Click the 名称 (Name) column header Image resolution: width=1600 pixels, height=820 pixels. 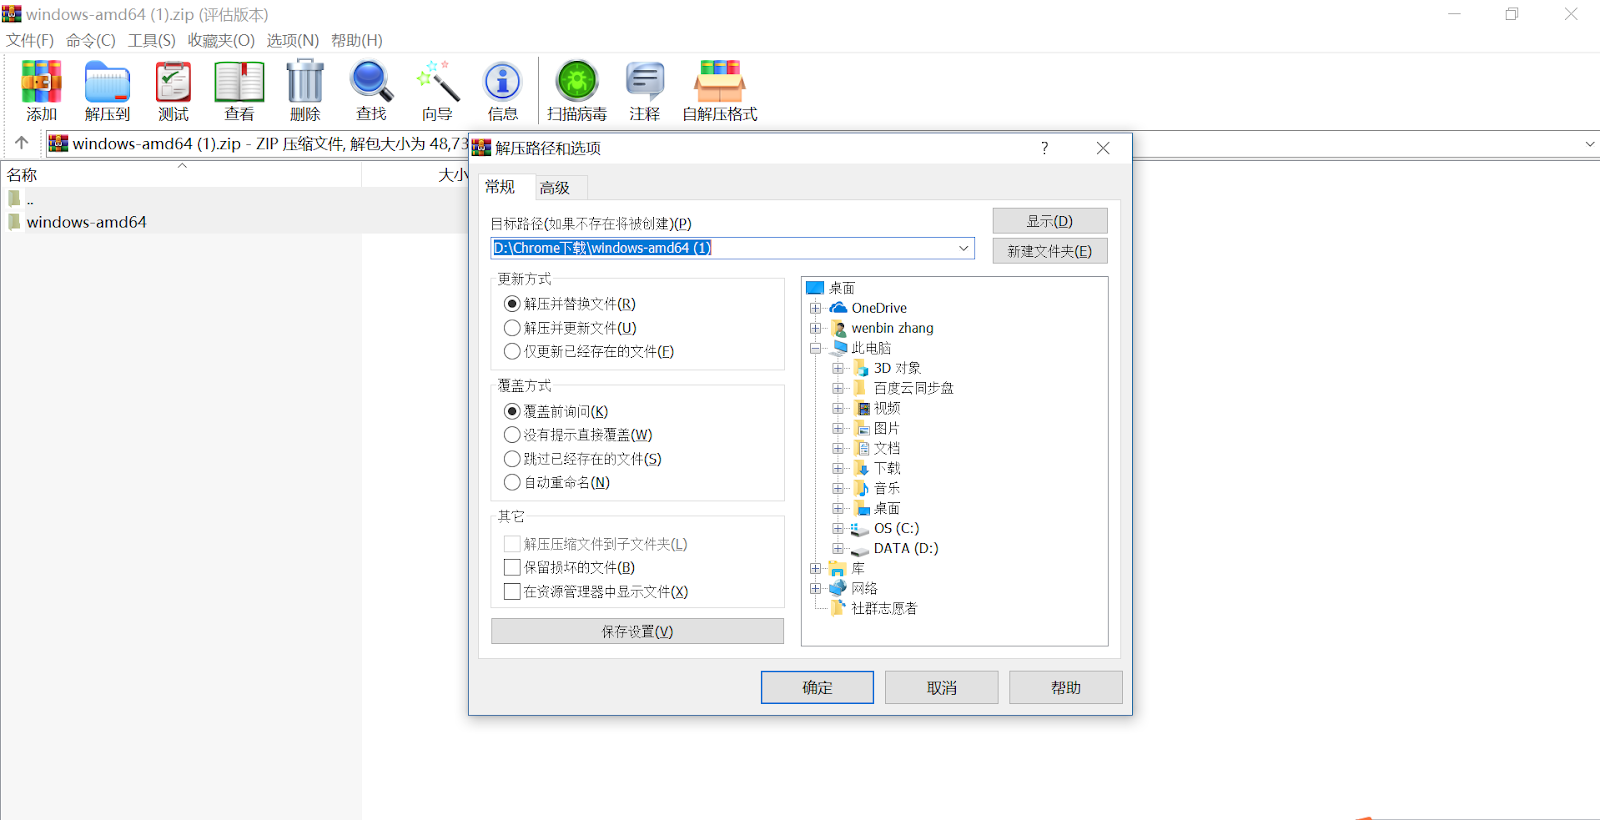click(181, 174)
